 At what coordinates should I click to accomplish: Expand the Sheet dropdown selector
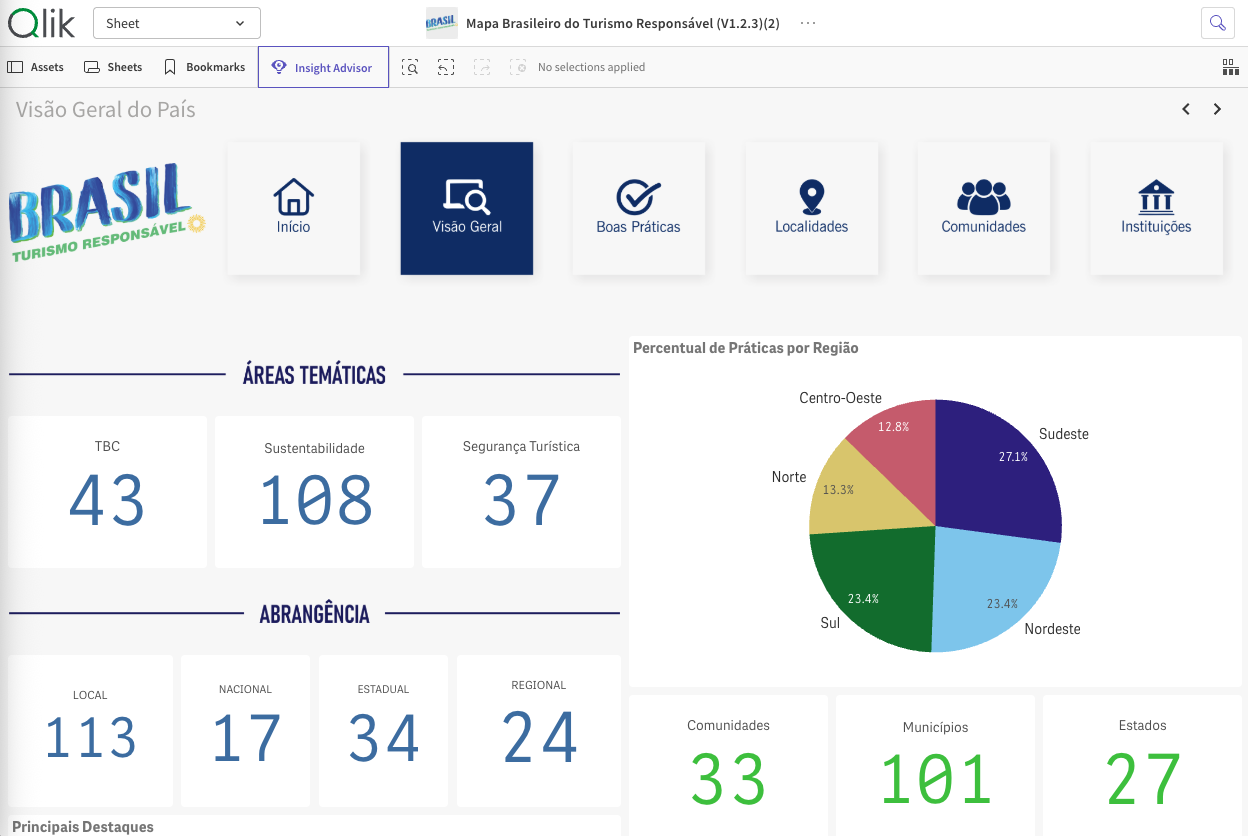tap(176, 23)
